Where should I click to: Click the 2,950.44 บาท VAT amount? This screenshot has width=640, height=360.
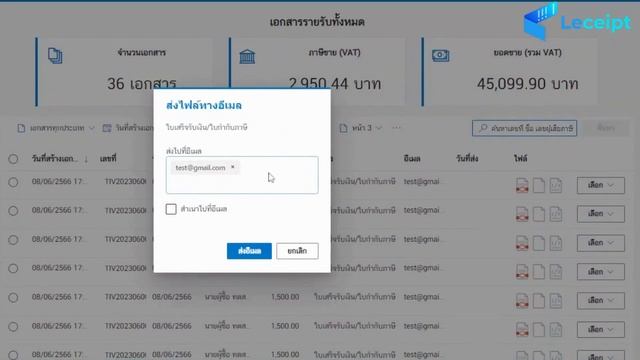click(x=335, y=84)
